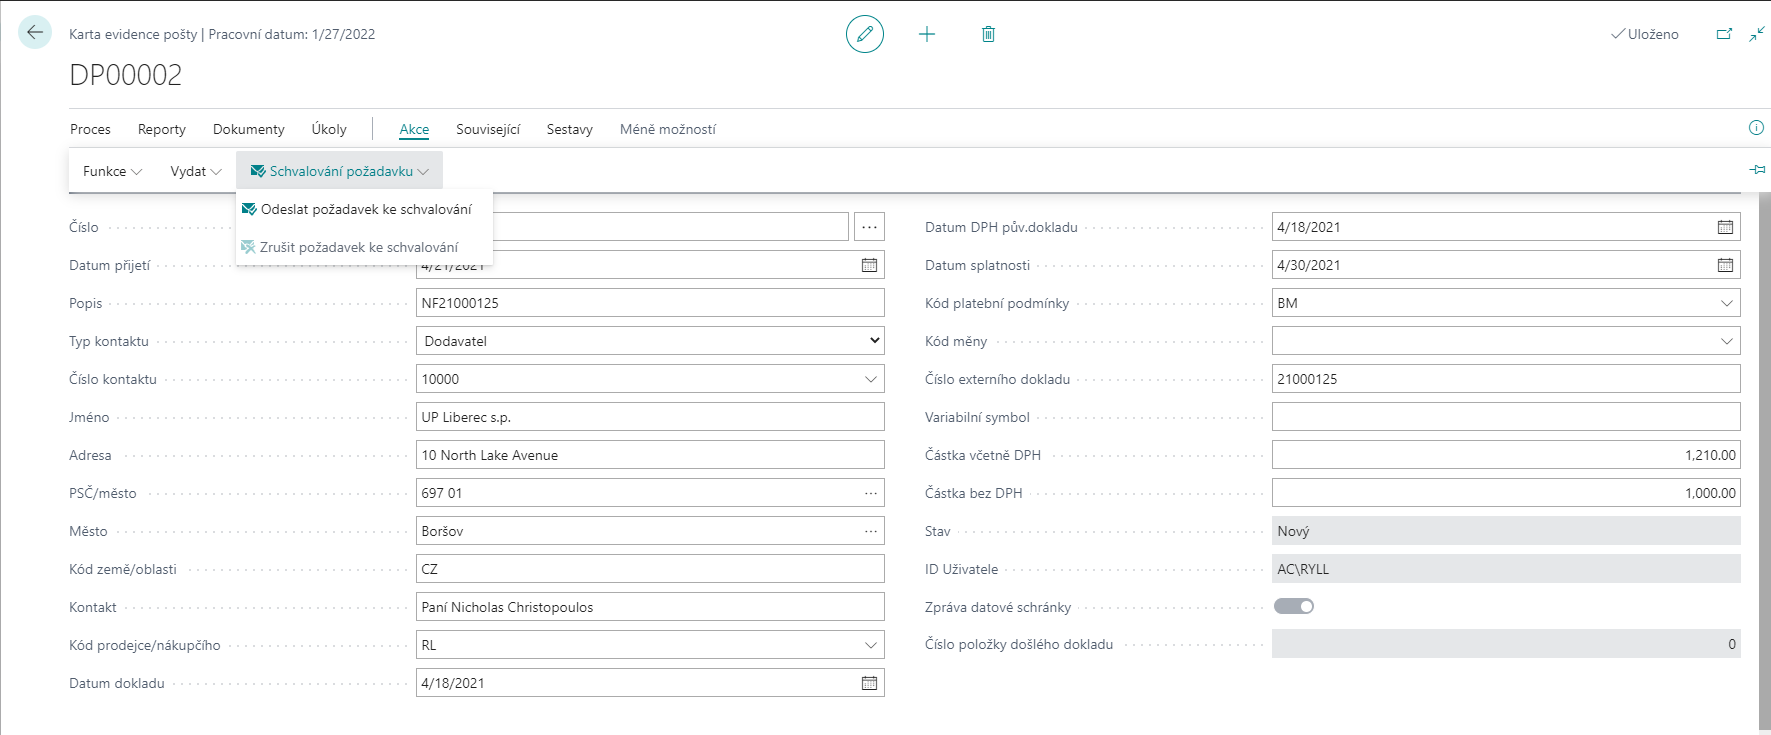Toggle the Zpráva datové schránky switch
The width and height of the screenshot is (1771, 735).
[1294, 606]
